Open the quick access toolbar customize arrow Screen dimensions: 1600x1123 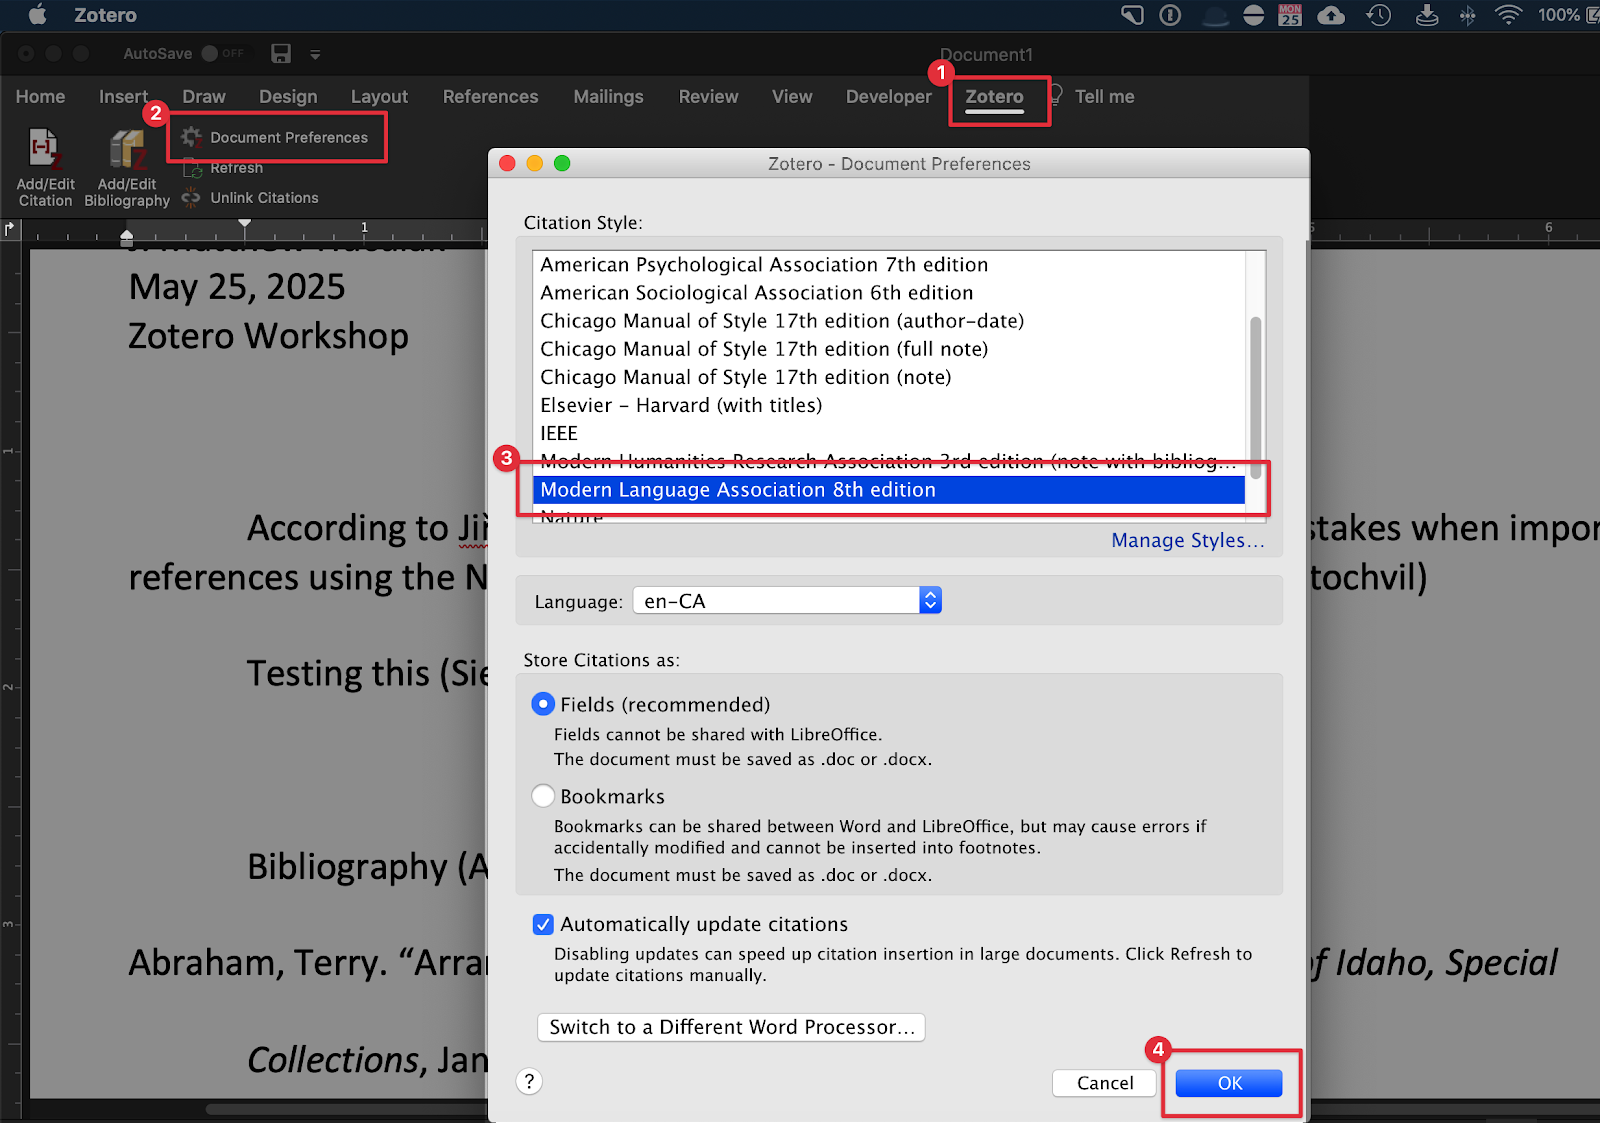point(315,54)
